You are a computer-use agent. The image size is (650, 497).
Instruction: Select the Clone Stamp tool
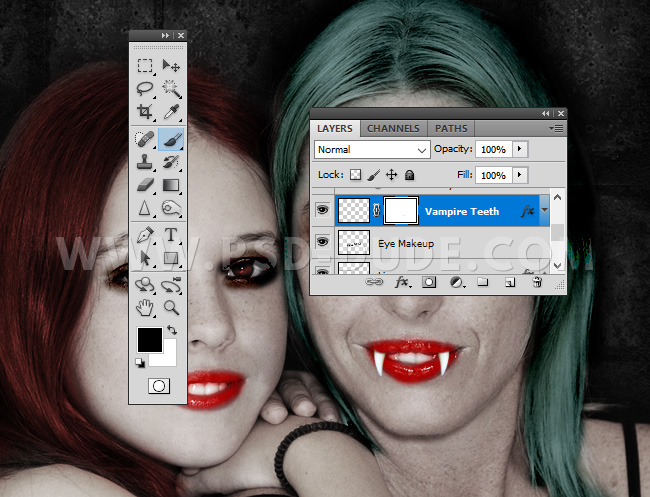click(x=145, y=162)
